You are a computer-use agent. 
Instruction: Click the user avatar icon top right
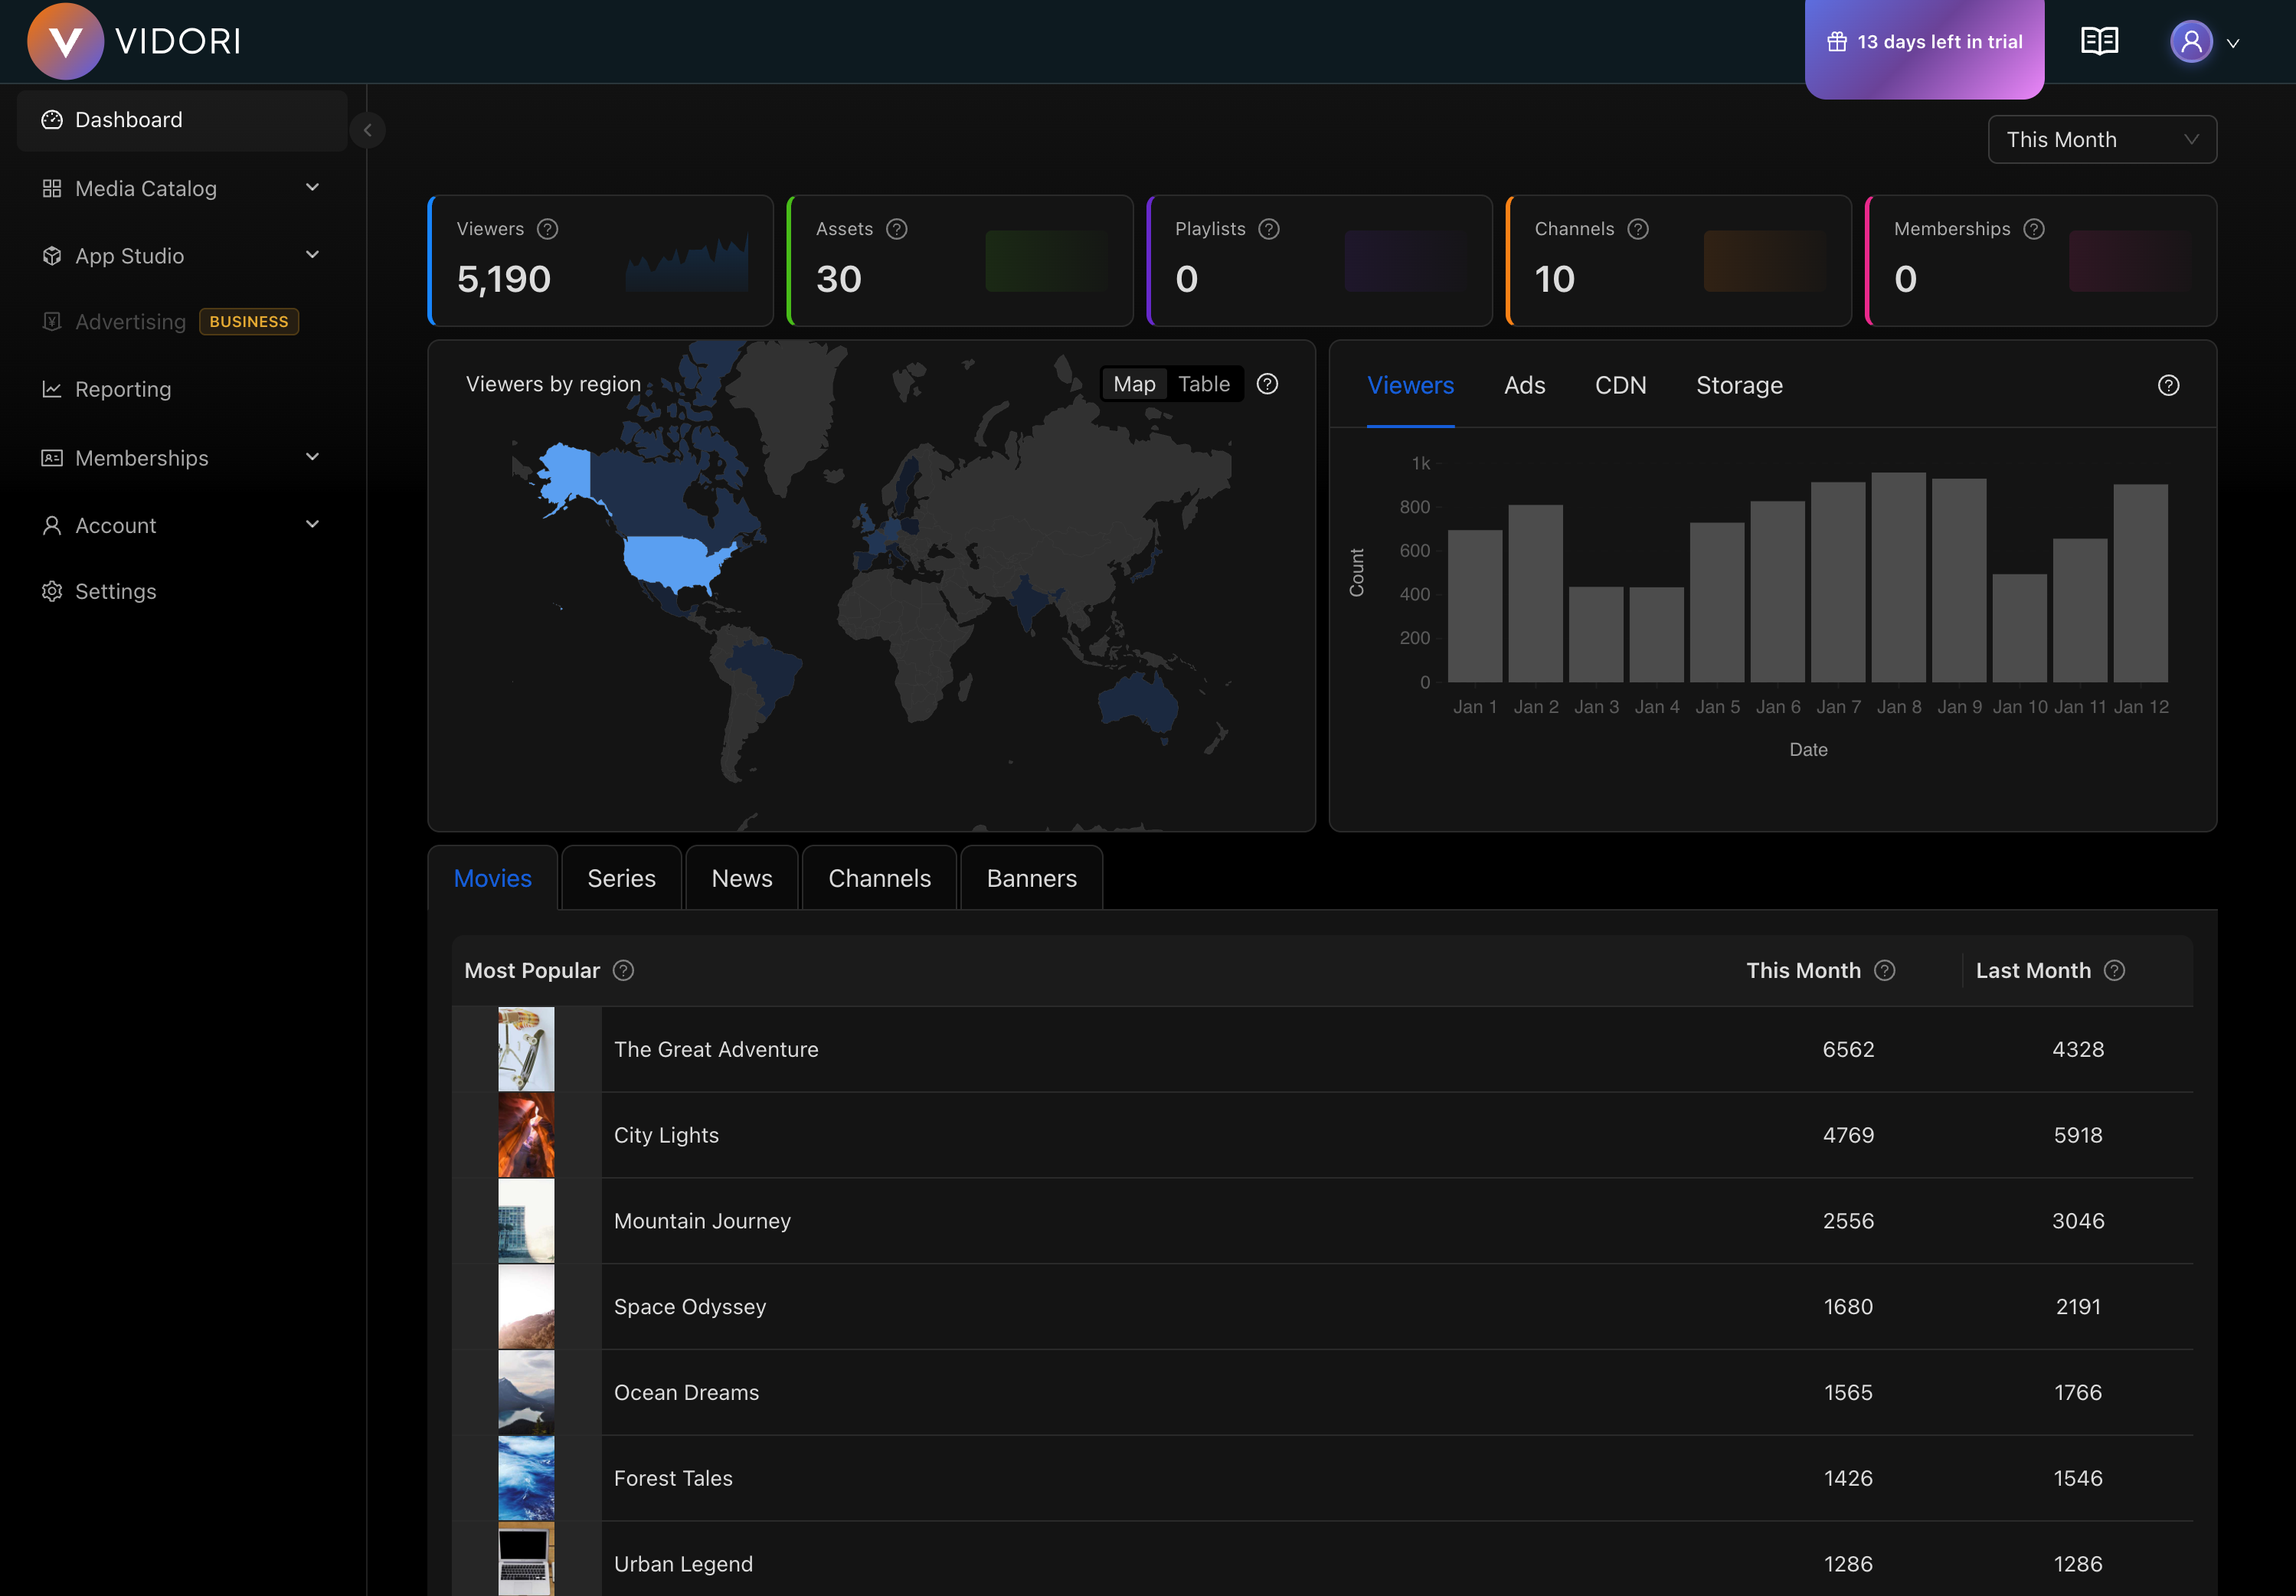pos(2190,42)
